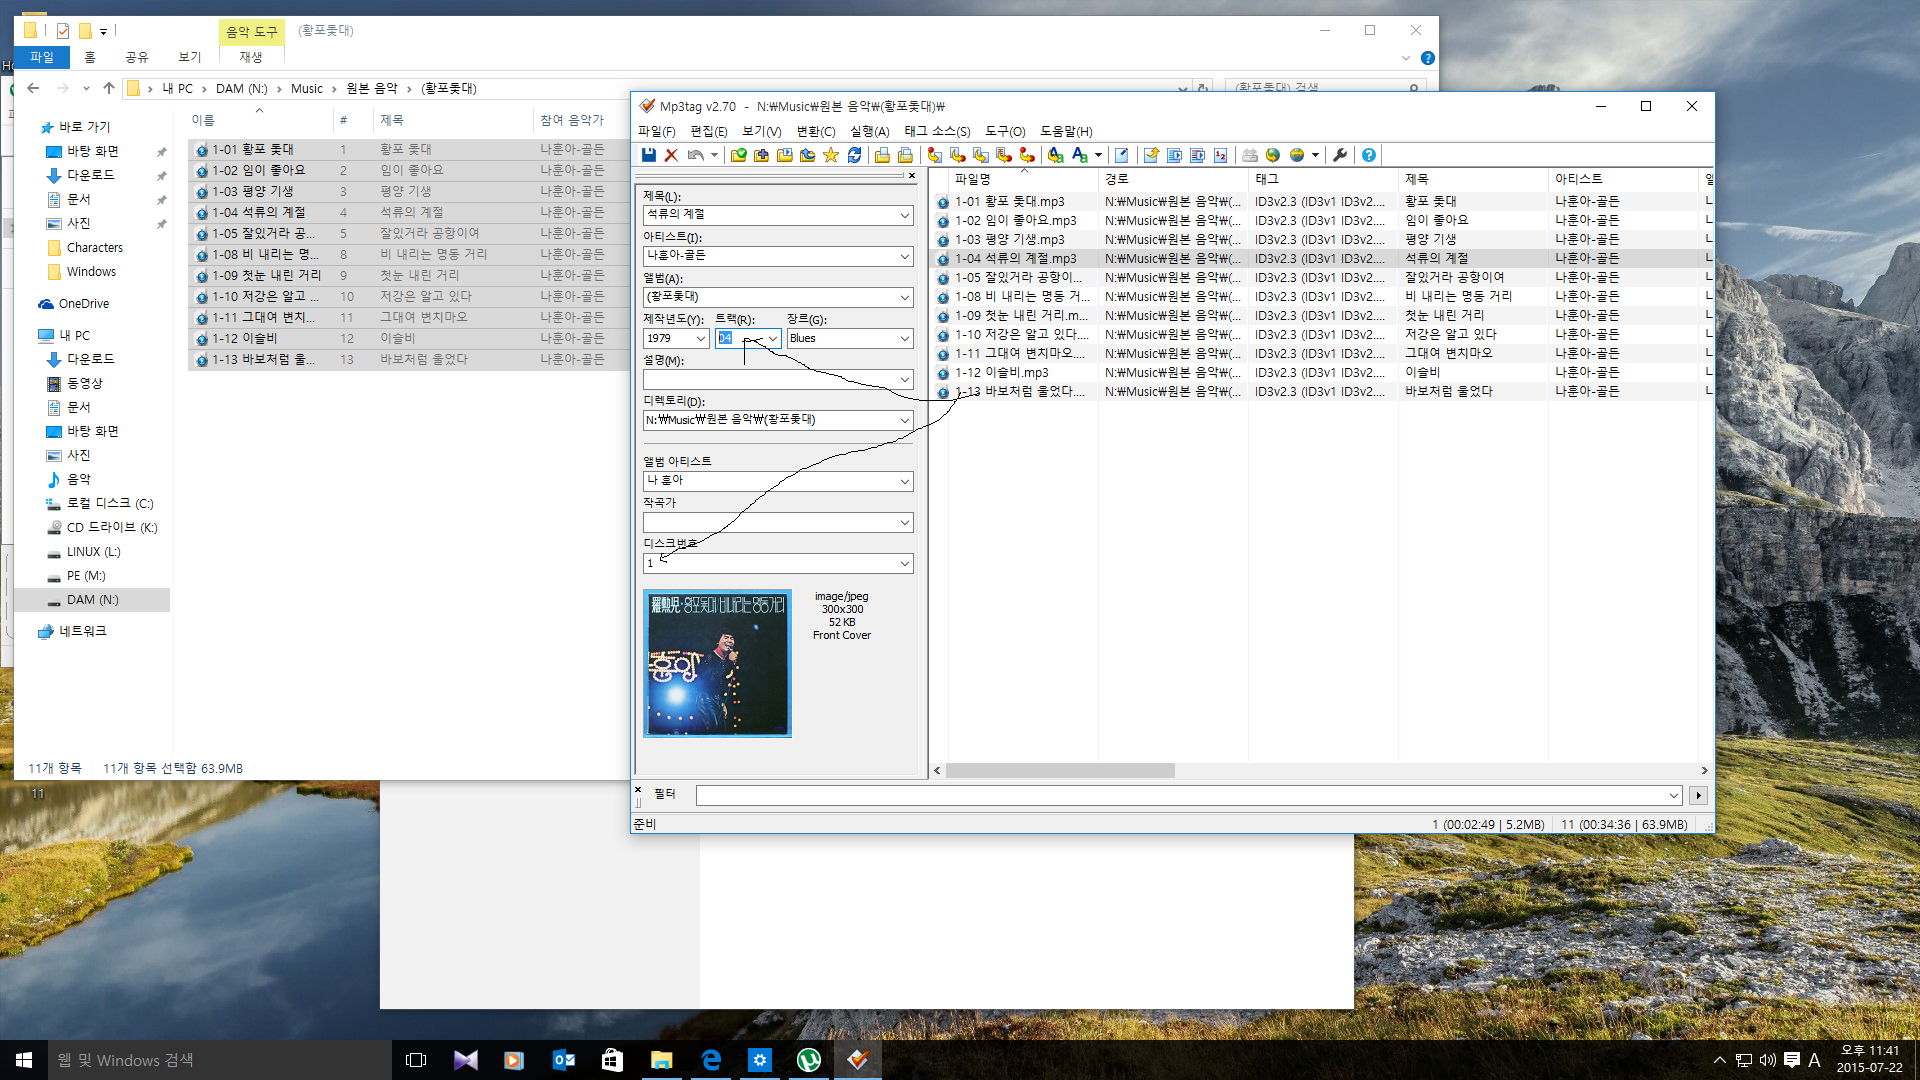
Task: Open the 도움말(H) menu in Mp3tag
Action: [1066, 131]
